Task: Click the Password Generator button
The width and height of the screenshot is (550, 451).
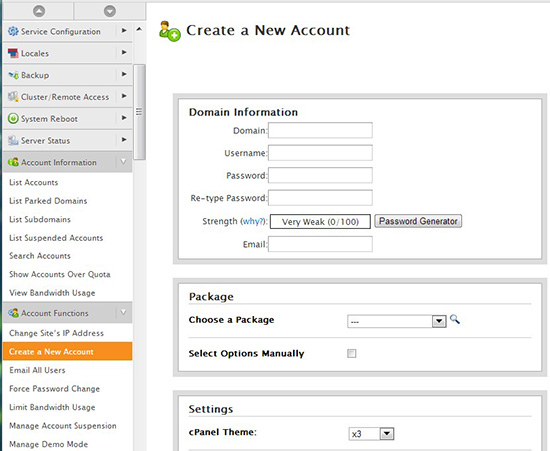Action: [418, 221]
